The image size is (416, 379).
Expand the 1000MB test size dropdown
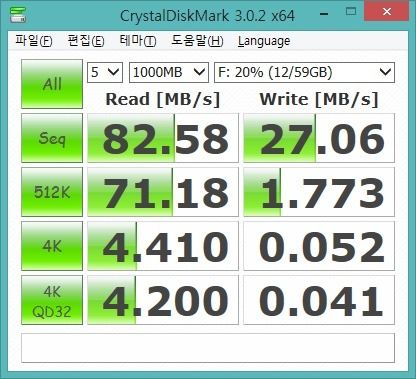169,72
